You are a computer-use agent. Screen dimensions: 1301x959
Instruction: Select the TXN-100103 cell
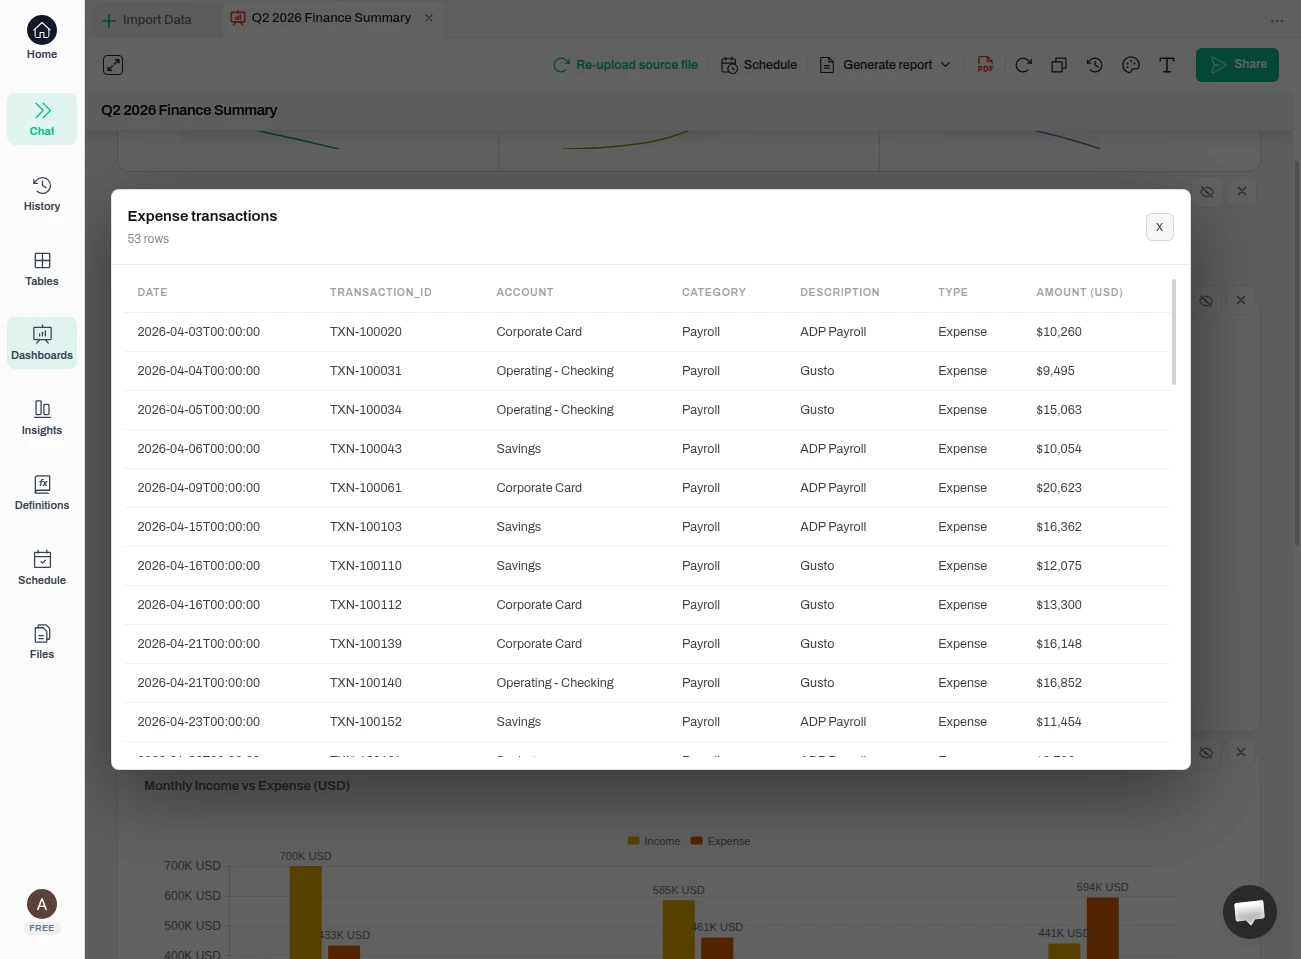pyautogui.click(x=366, y=527)
